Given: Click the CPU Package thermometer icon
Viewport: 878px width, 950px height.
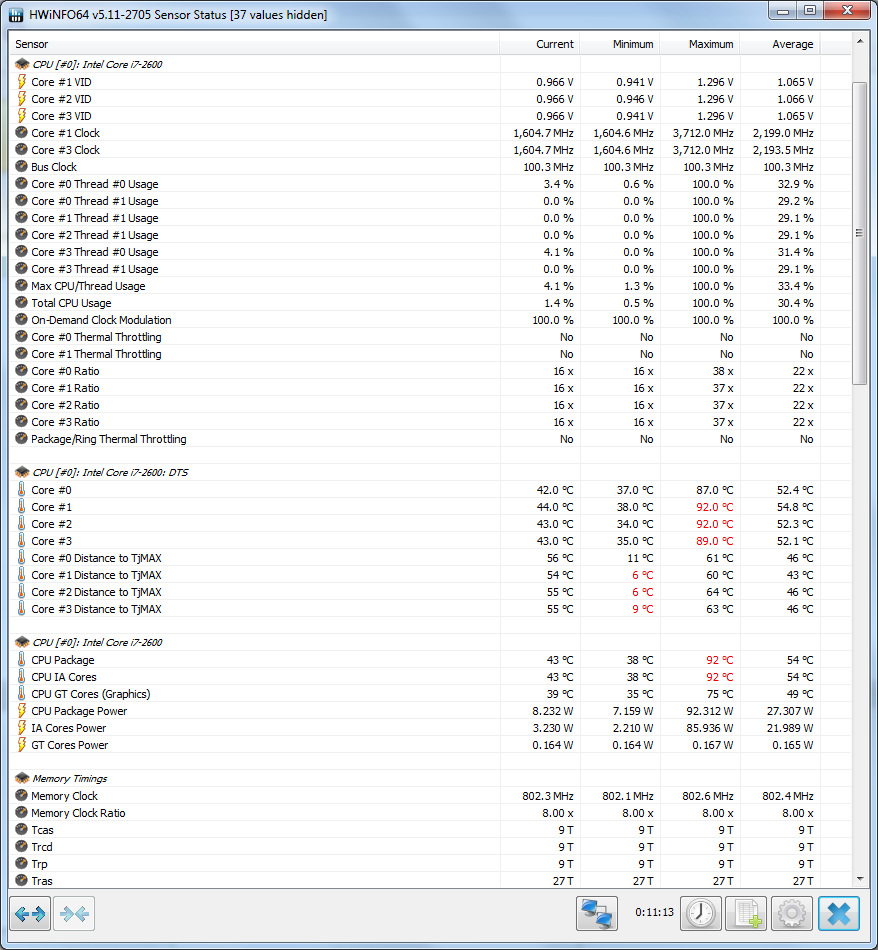Looking at the screenshot, I should pyautogui.click(x=22, y=659).
